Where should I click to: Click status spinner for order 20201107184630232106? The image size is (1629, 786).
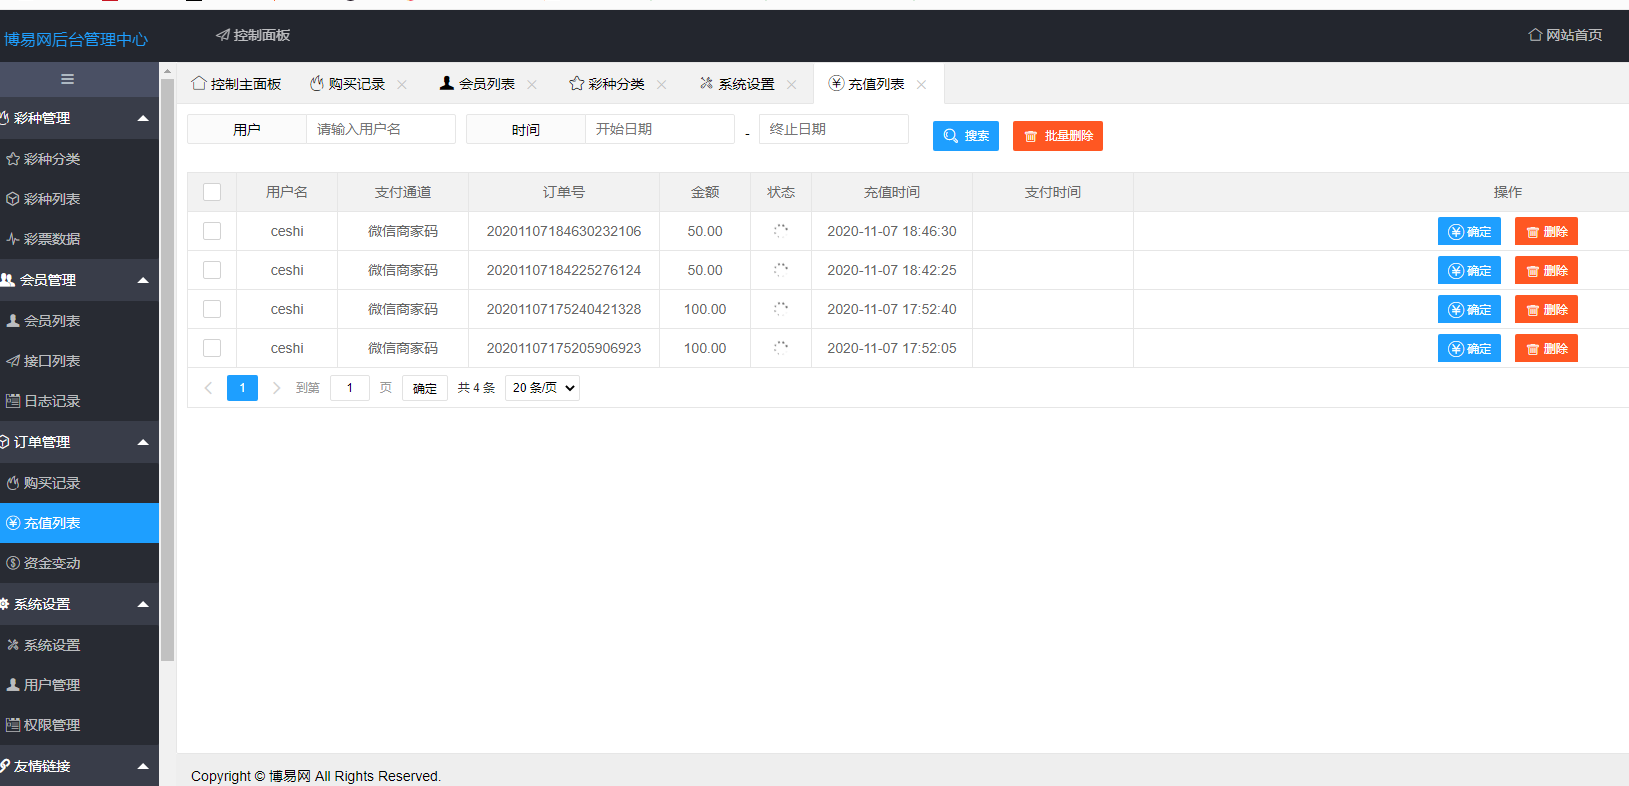tap(781, 231)
